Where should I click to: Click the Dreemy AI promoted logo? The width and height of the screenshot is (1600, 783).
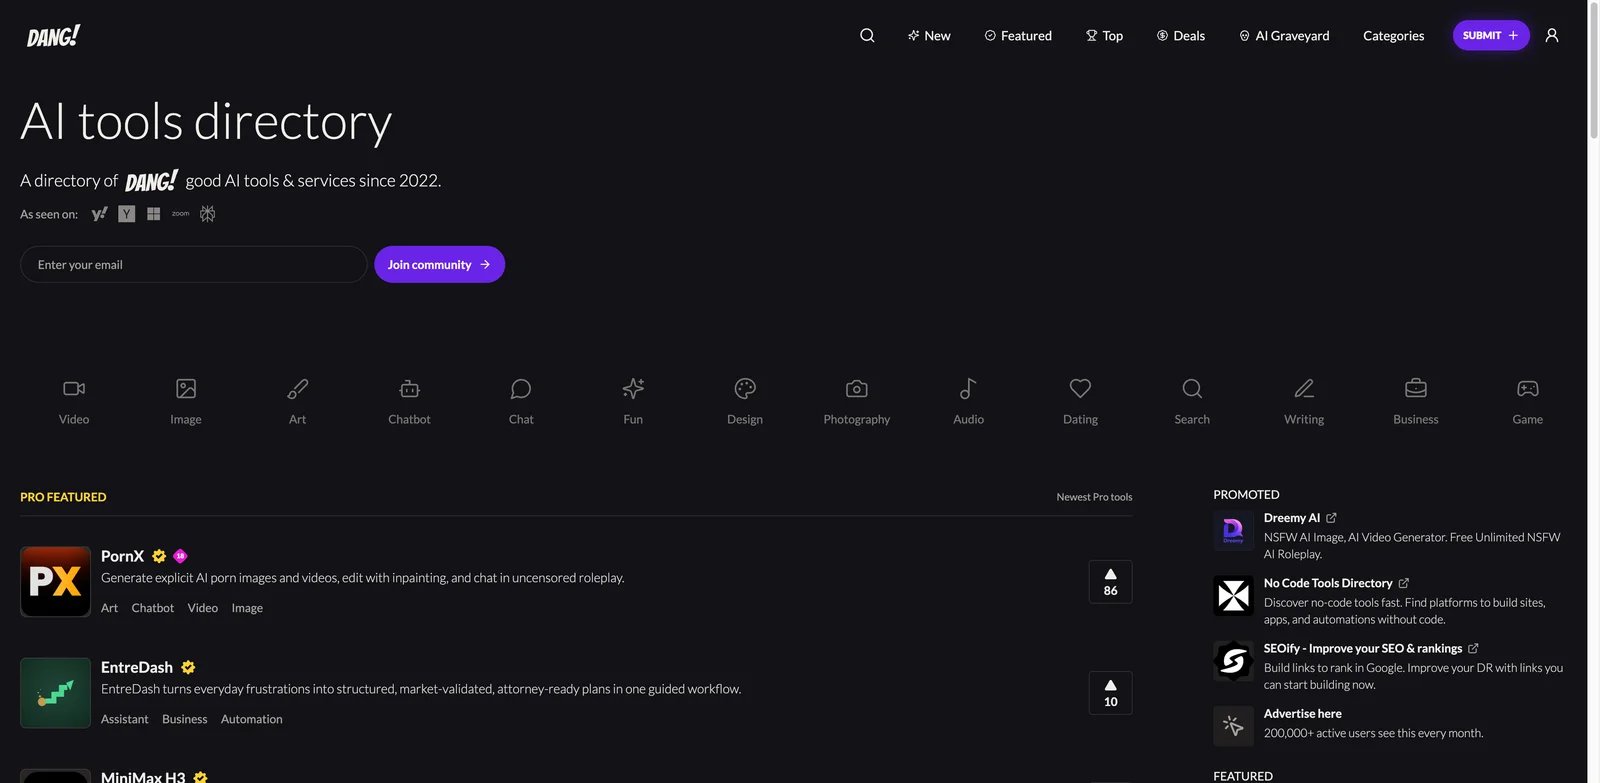click(1233, 530)
